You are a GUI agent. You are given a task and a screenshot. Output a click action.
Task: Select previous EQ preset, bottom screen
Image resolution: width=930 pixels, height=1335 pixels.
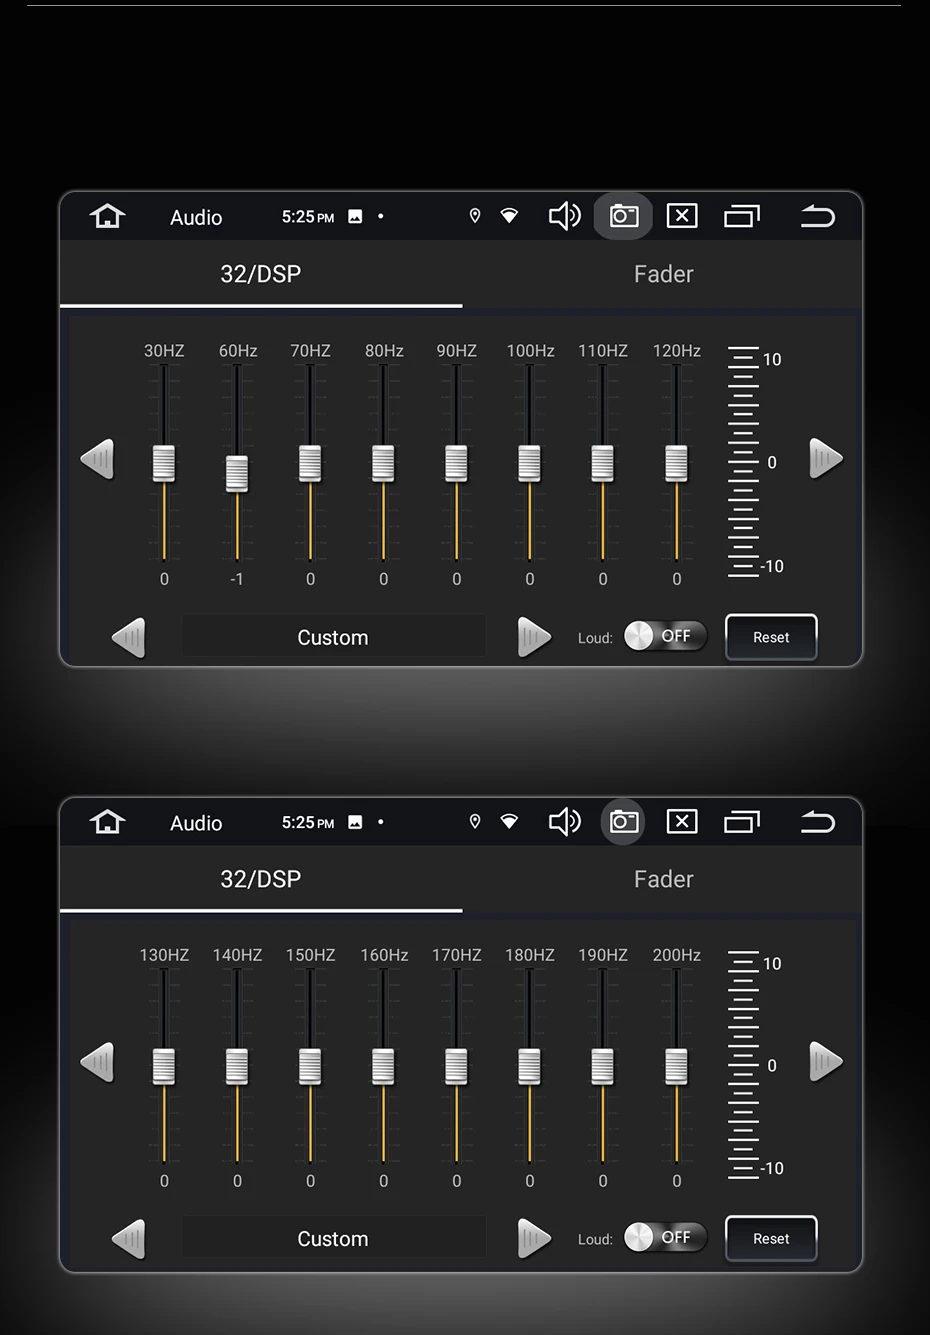click(x=129, y=1239)
